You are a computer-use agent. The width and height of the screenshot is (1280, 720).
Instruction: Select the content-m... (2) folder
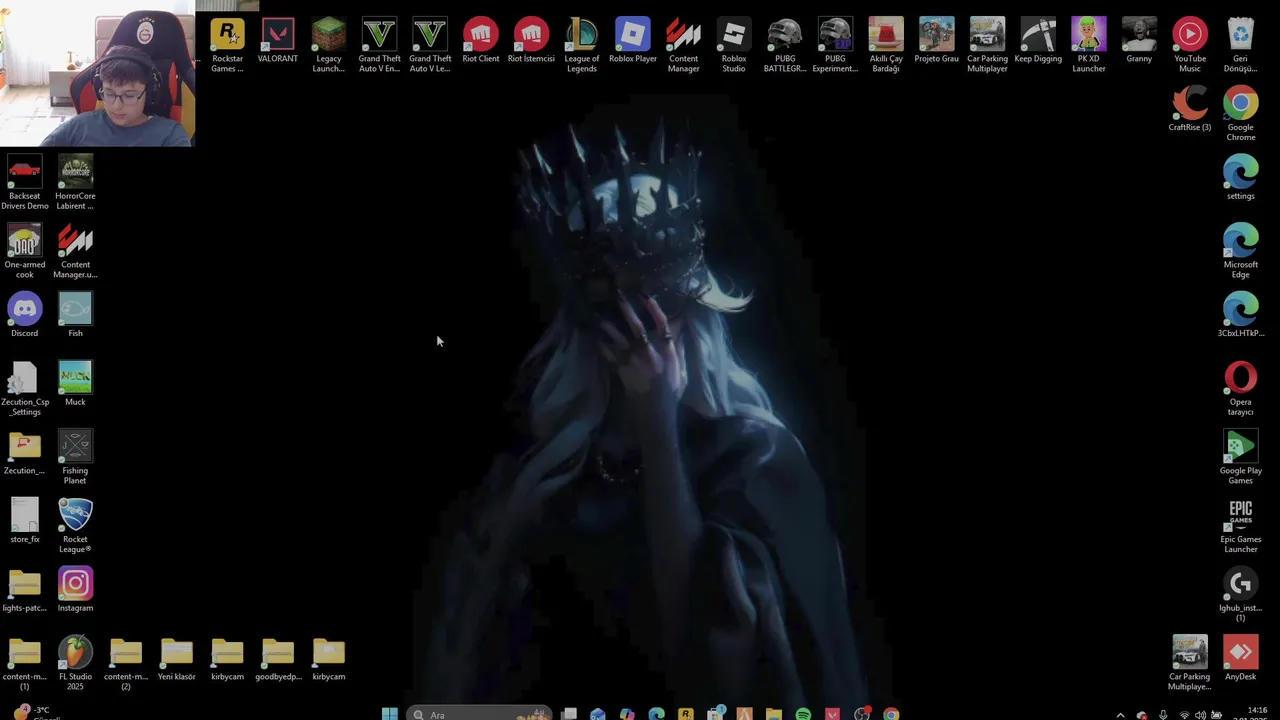click(126, 662)
